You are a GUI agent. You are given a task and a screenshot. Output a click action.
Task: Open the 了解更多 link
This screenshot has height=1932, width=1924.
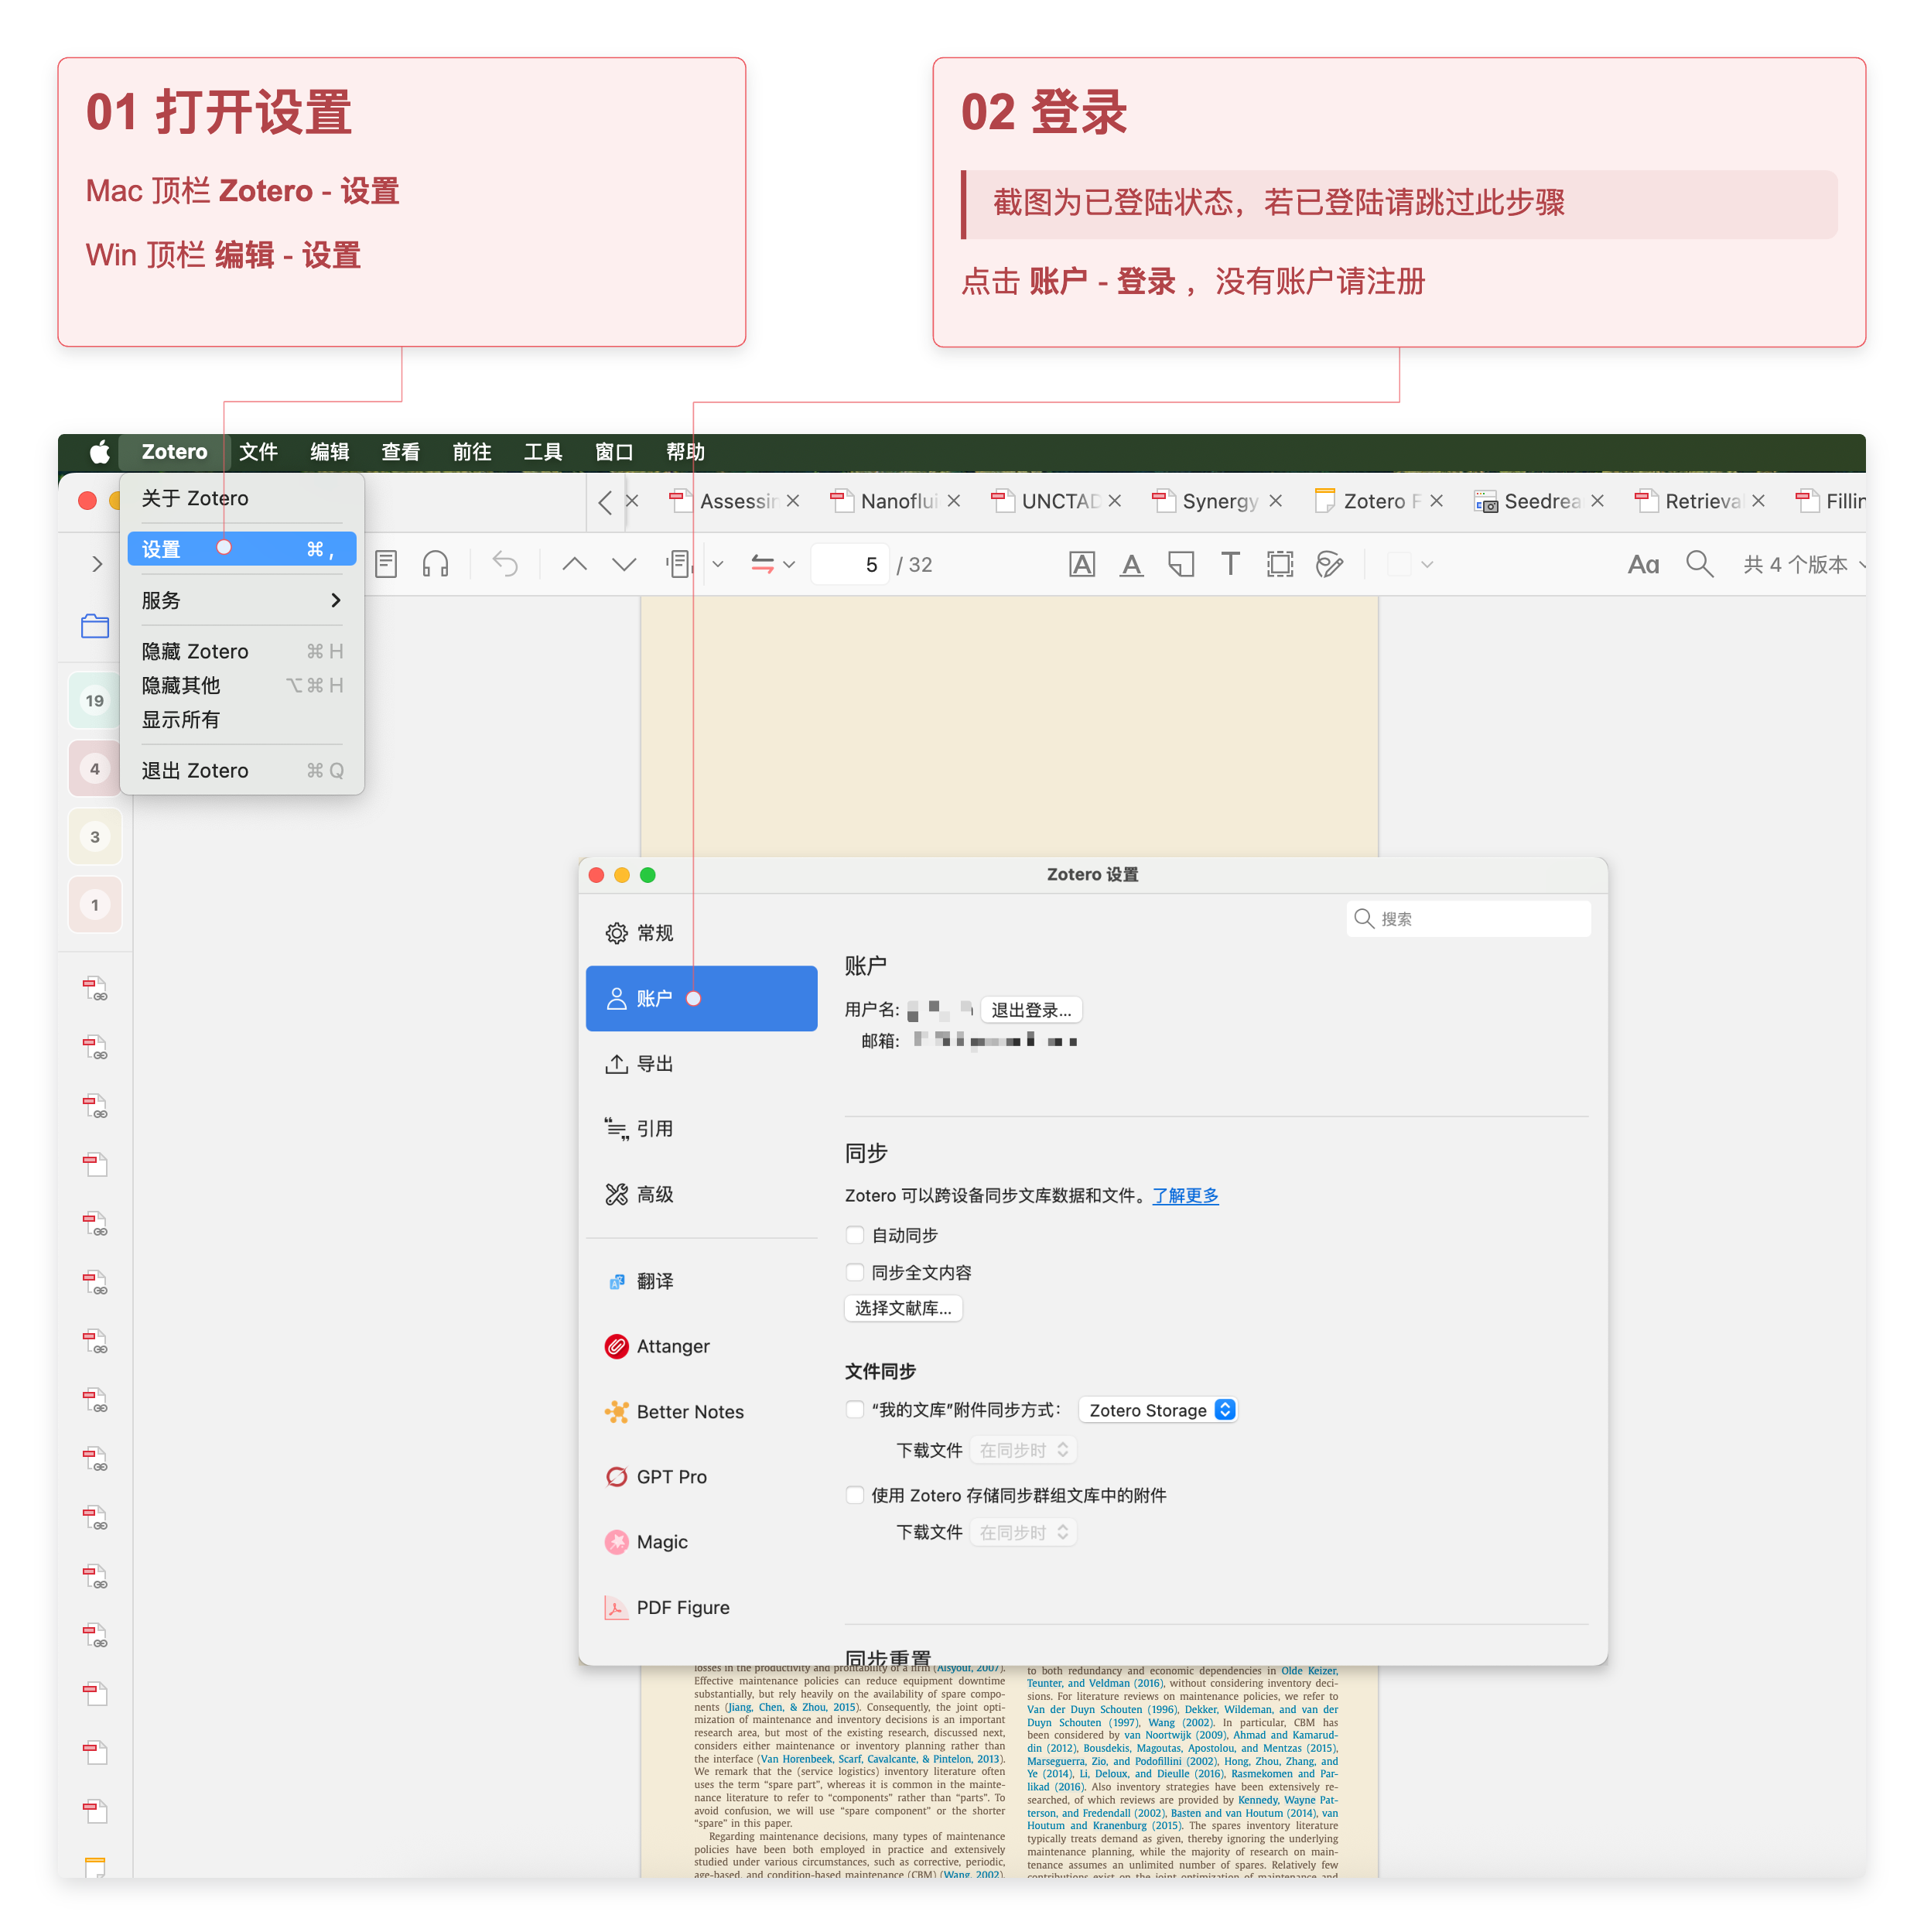click(x=1185, y=1196)
